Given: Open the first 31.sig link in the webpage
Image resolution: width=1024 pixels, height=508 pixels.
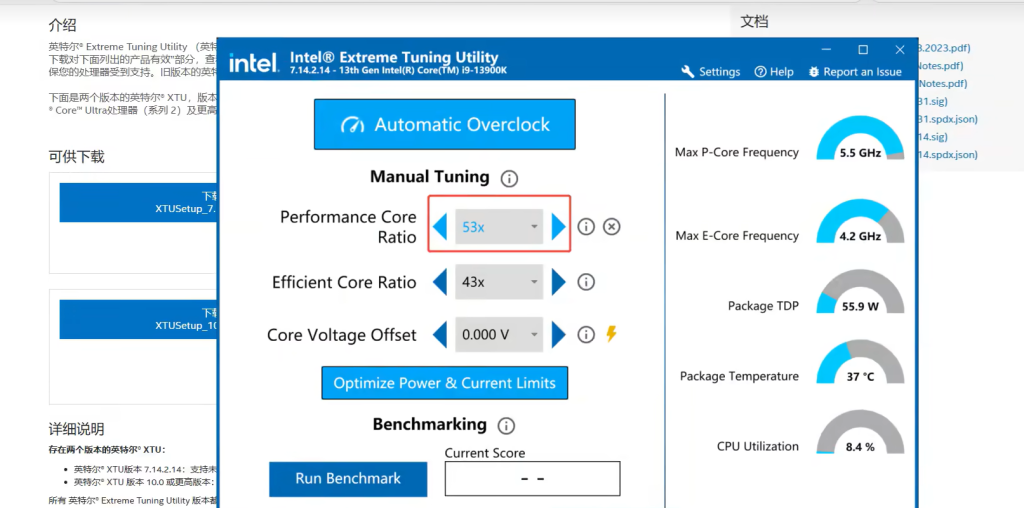Looking at the screenshot, I should point(932,101).
